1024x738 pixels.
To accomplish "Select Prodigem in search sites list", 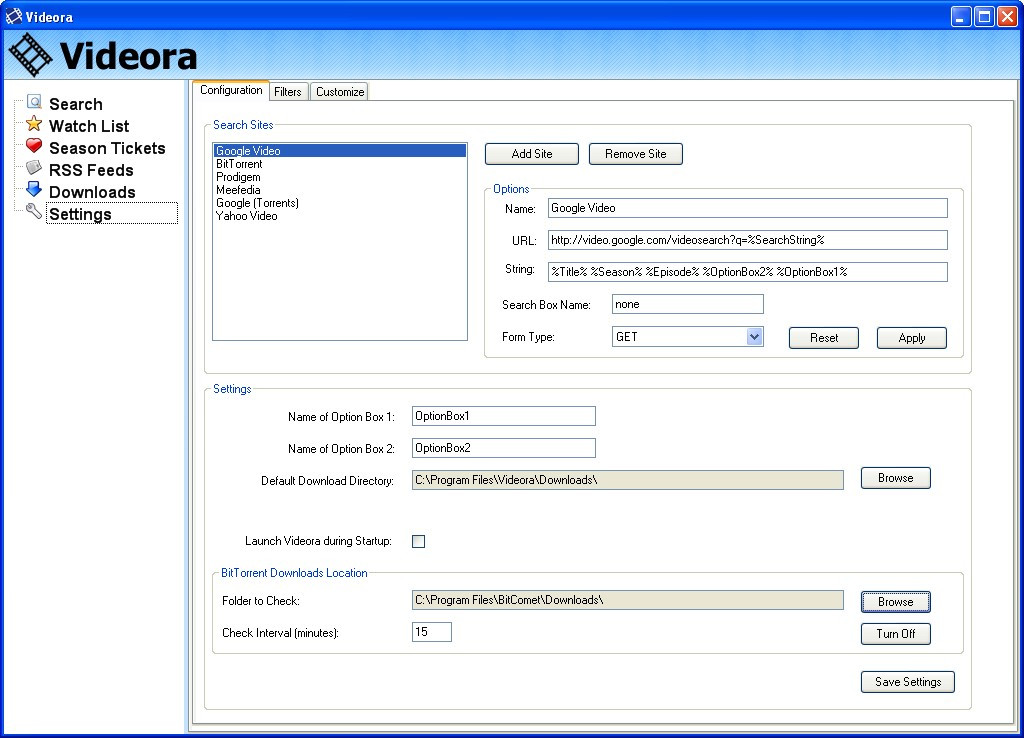I will click(340, 177).
